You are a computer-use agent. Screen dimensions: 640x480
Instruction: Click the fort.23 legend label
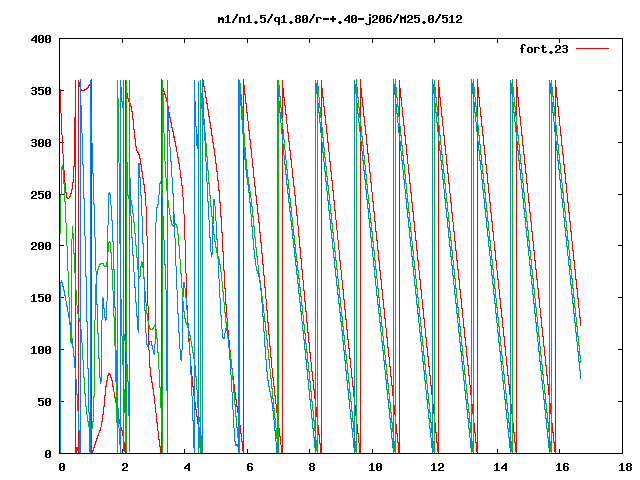[544, 49]
